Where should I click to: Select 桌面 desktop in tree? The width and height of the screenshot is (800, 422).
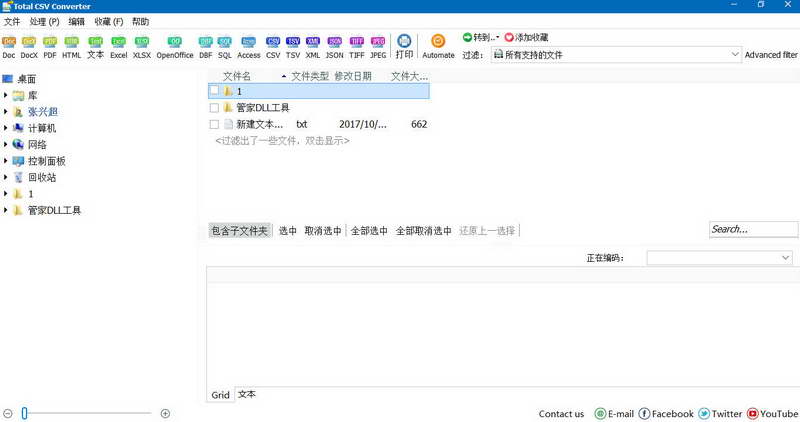click(27, 79)
